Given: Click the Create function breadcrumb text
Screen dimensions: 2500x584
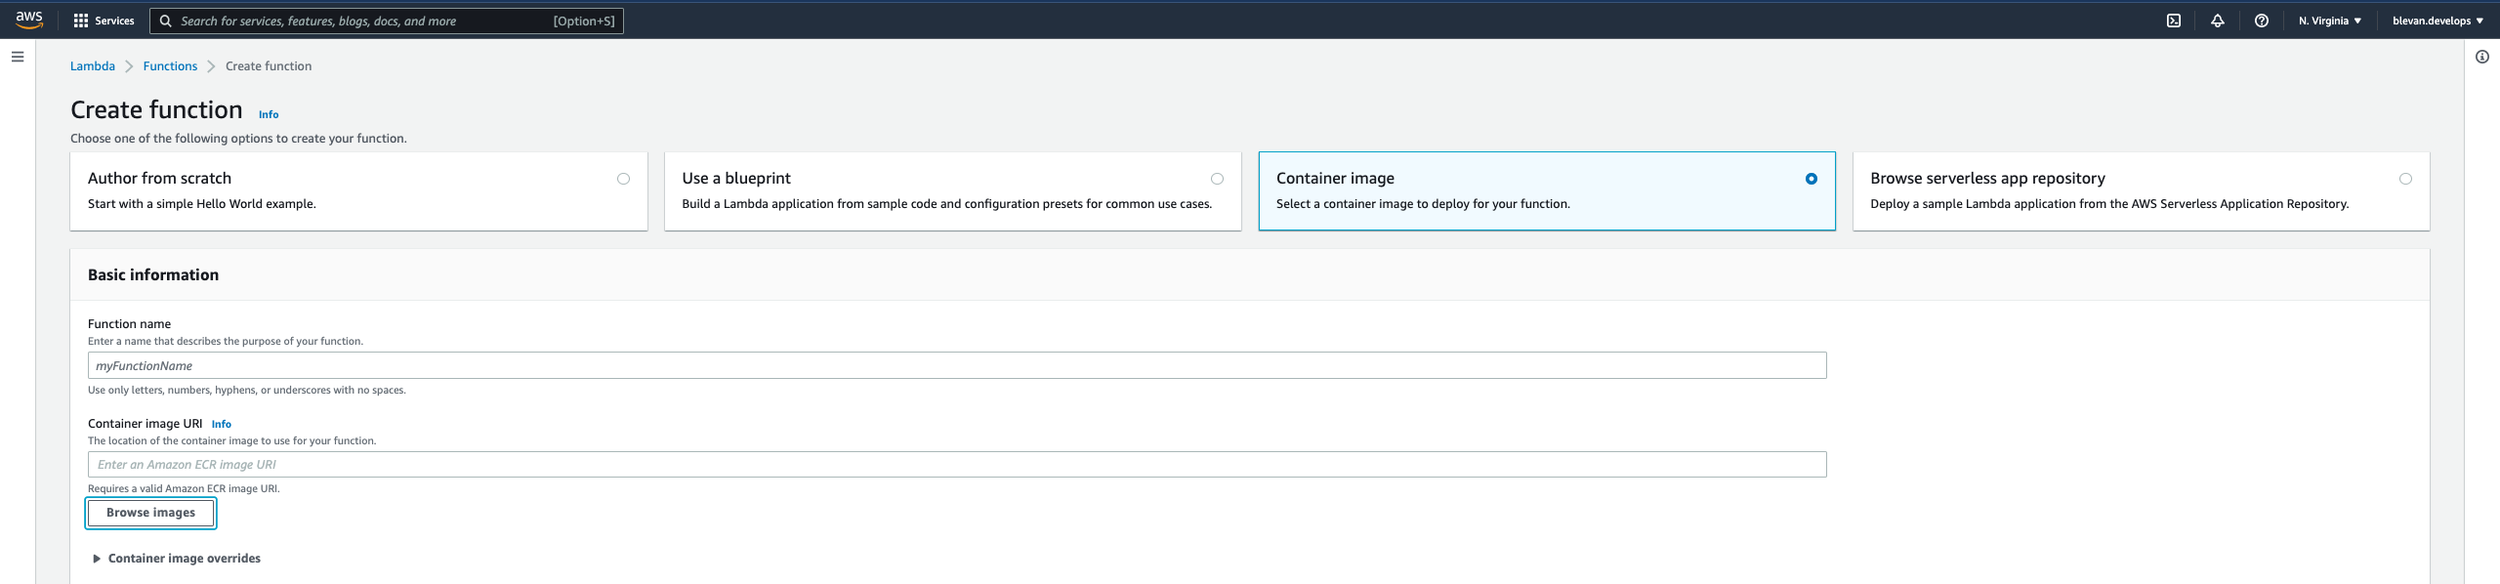Looking at the screenshot, I should (268, 66).
